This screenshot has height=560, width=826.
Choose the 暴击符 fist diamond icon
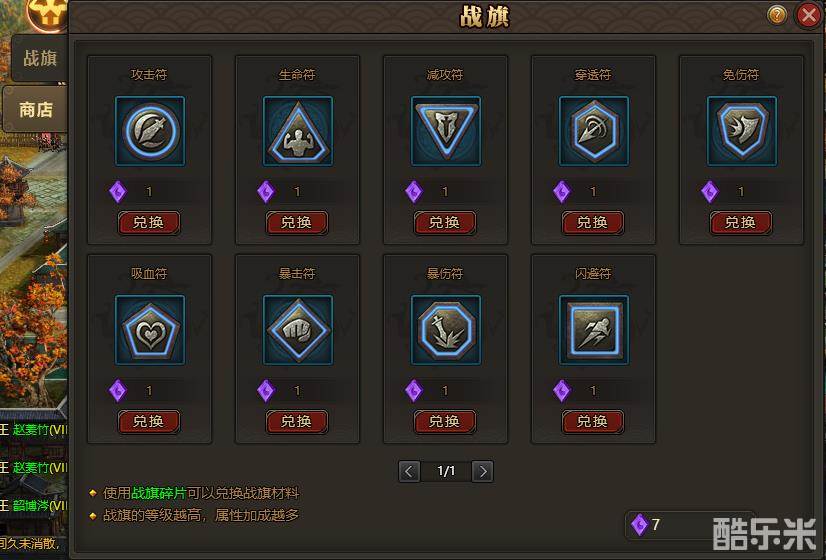point(298,330)
